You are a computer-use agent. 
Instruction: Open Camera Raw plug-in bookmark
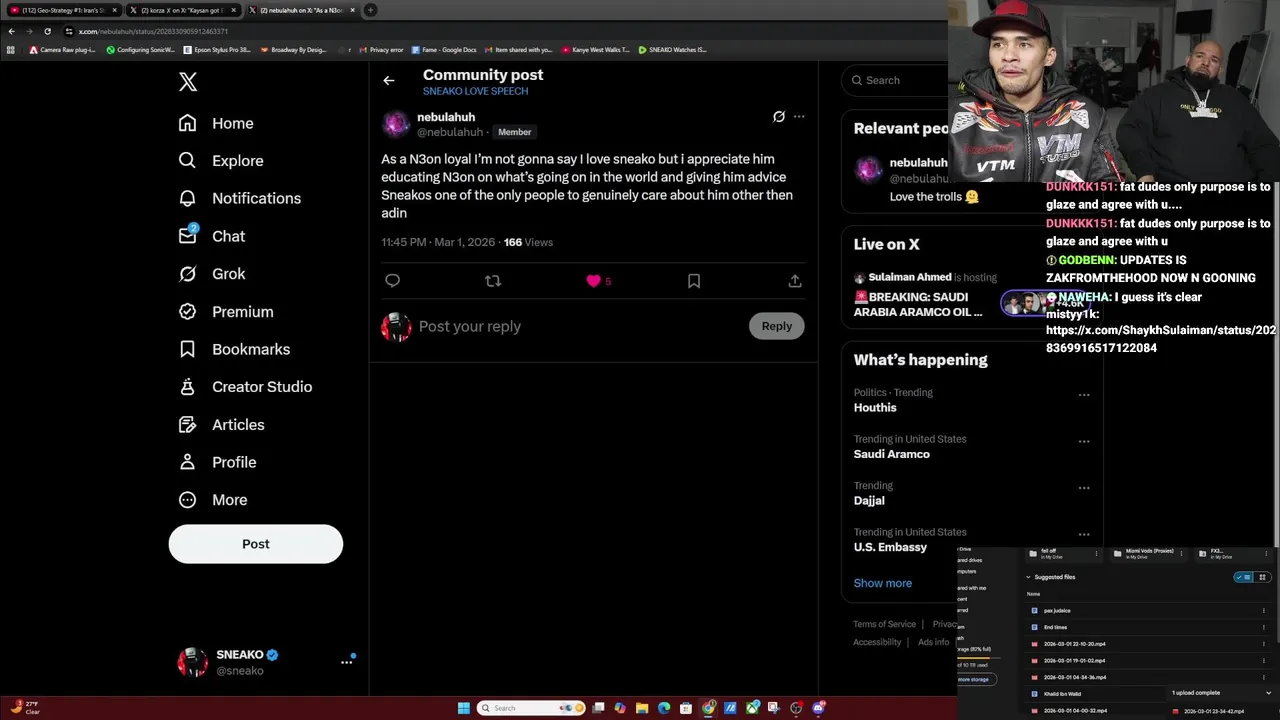tap(62, 49)
